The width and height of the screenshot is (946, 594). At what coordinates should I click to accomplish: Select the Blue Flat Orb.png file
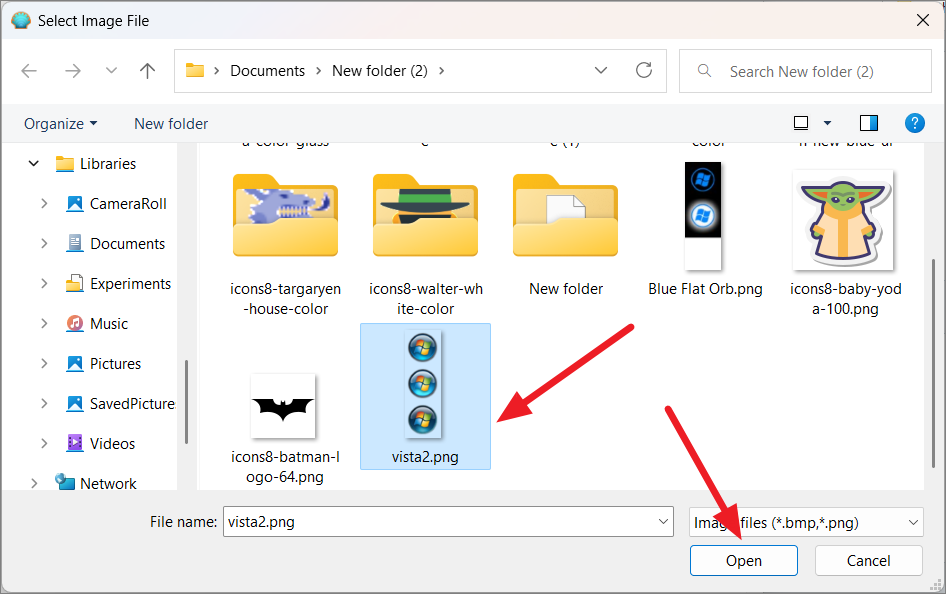click(703, 216)
